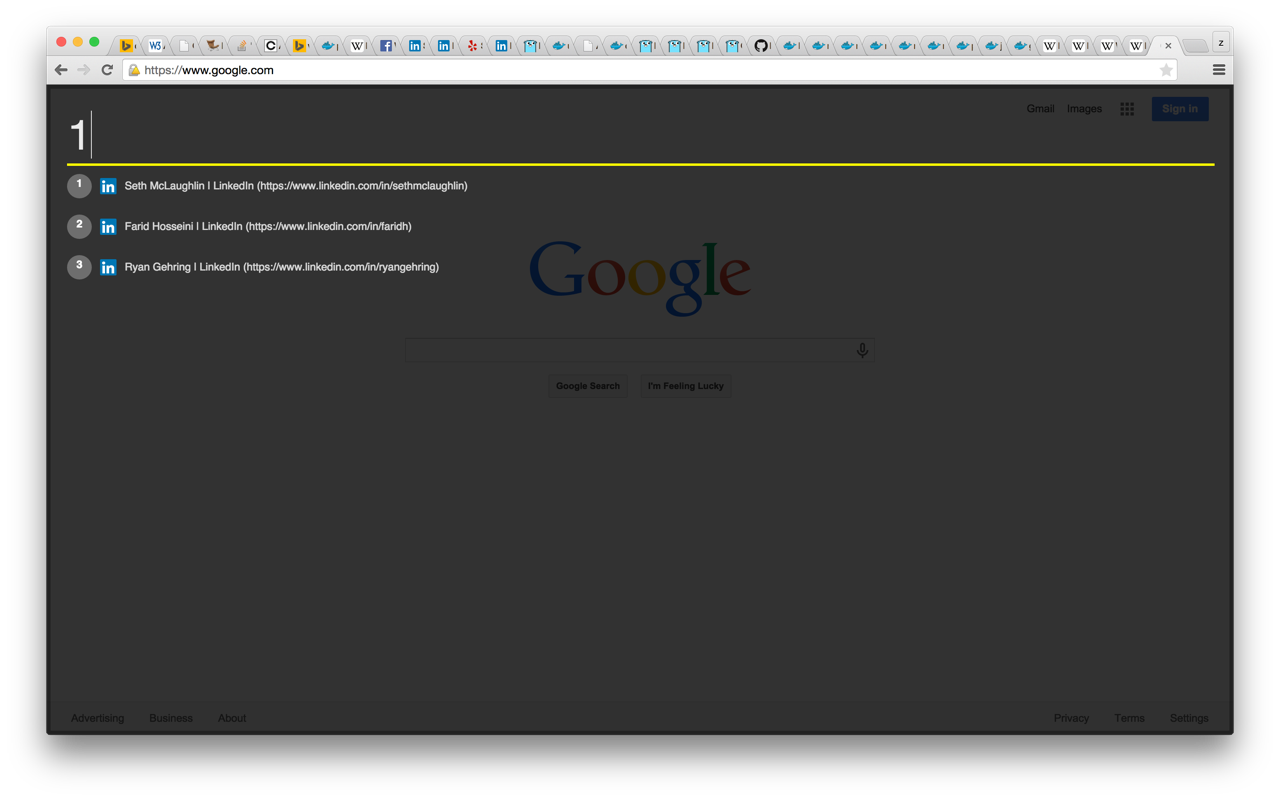Click the address bar showing https://www.google.com
The height and width of the screenshot is (800, 1280).
(650, 70)
